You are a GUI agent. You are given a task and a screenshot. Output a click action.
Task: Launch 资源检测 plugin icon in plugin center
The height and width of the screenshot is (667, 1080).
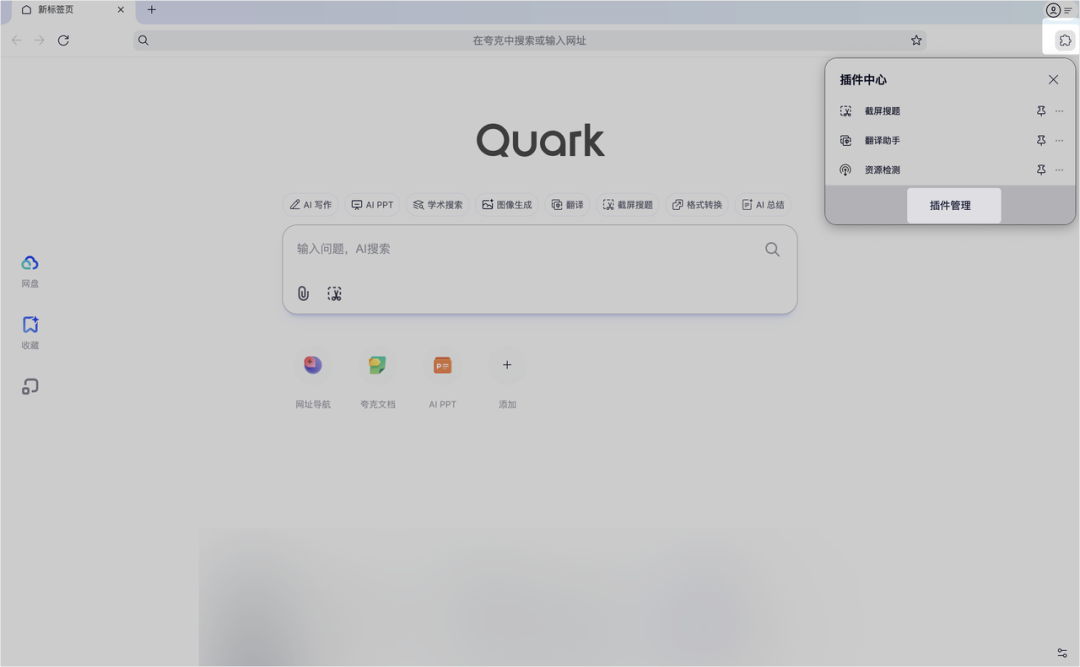coord(845,170)
